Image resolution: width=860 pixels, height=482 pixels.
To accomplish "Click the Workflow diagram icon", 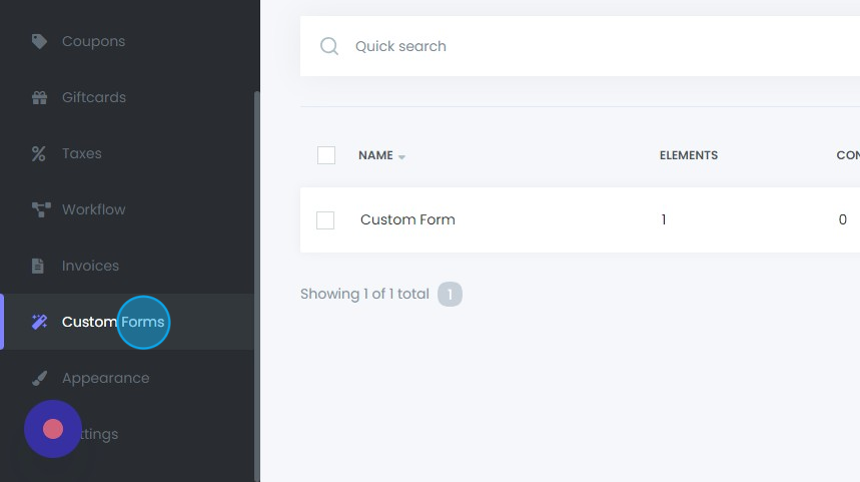I will [x=40, y=210].
